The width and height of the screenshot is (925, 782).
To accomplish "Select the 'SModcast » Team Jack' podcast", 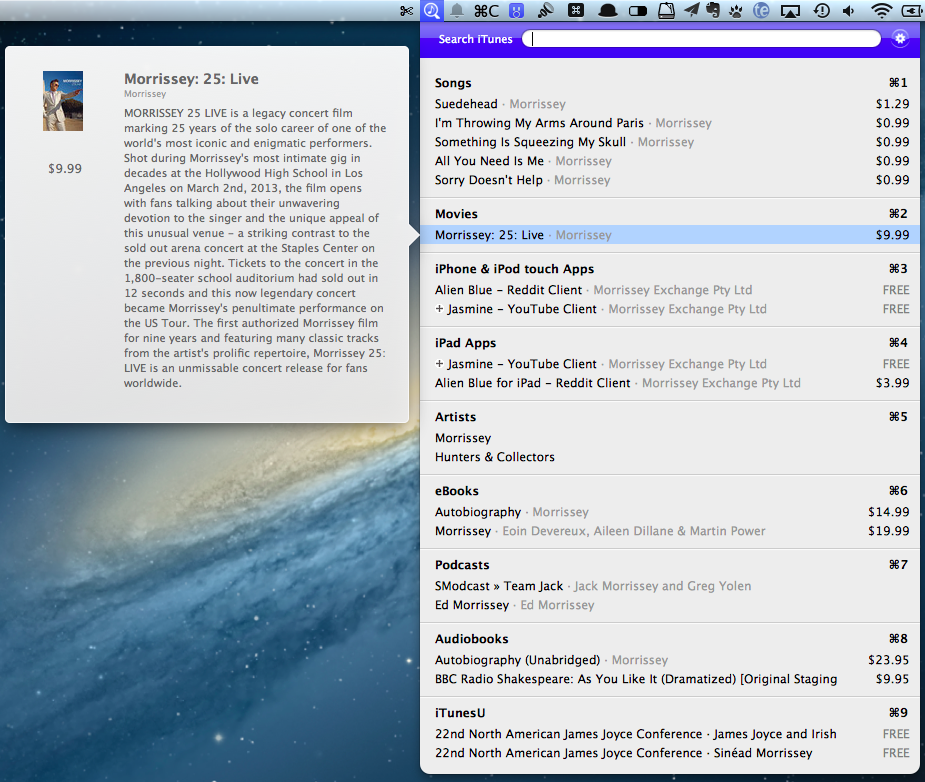I will tap(672, 586).
